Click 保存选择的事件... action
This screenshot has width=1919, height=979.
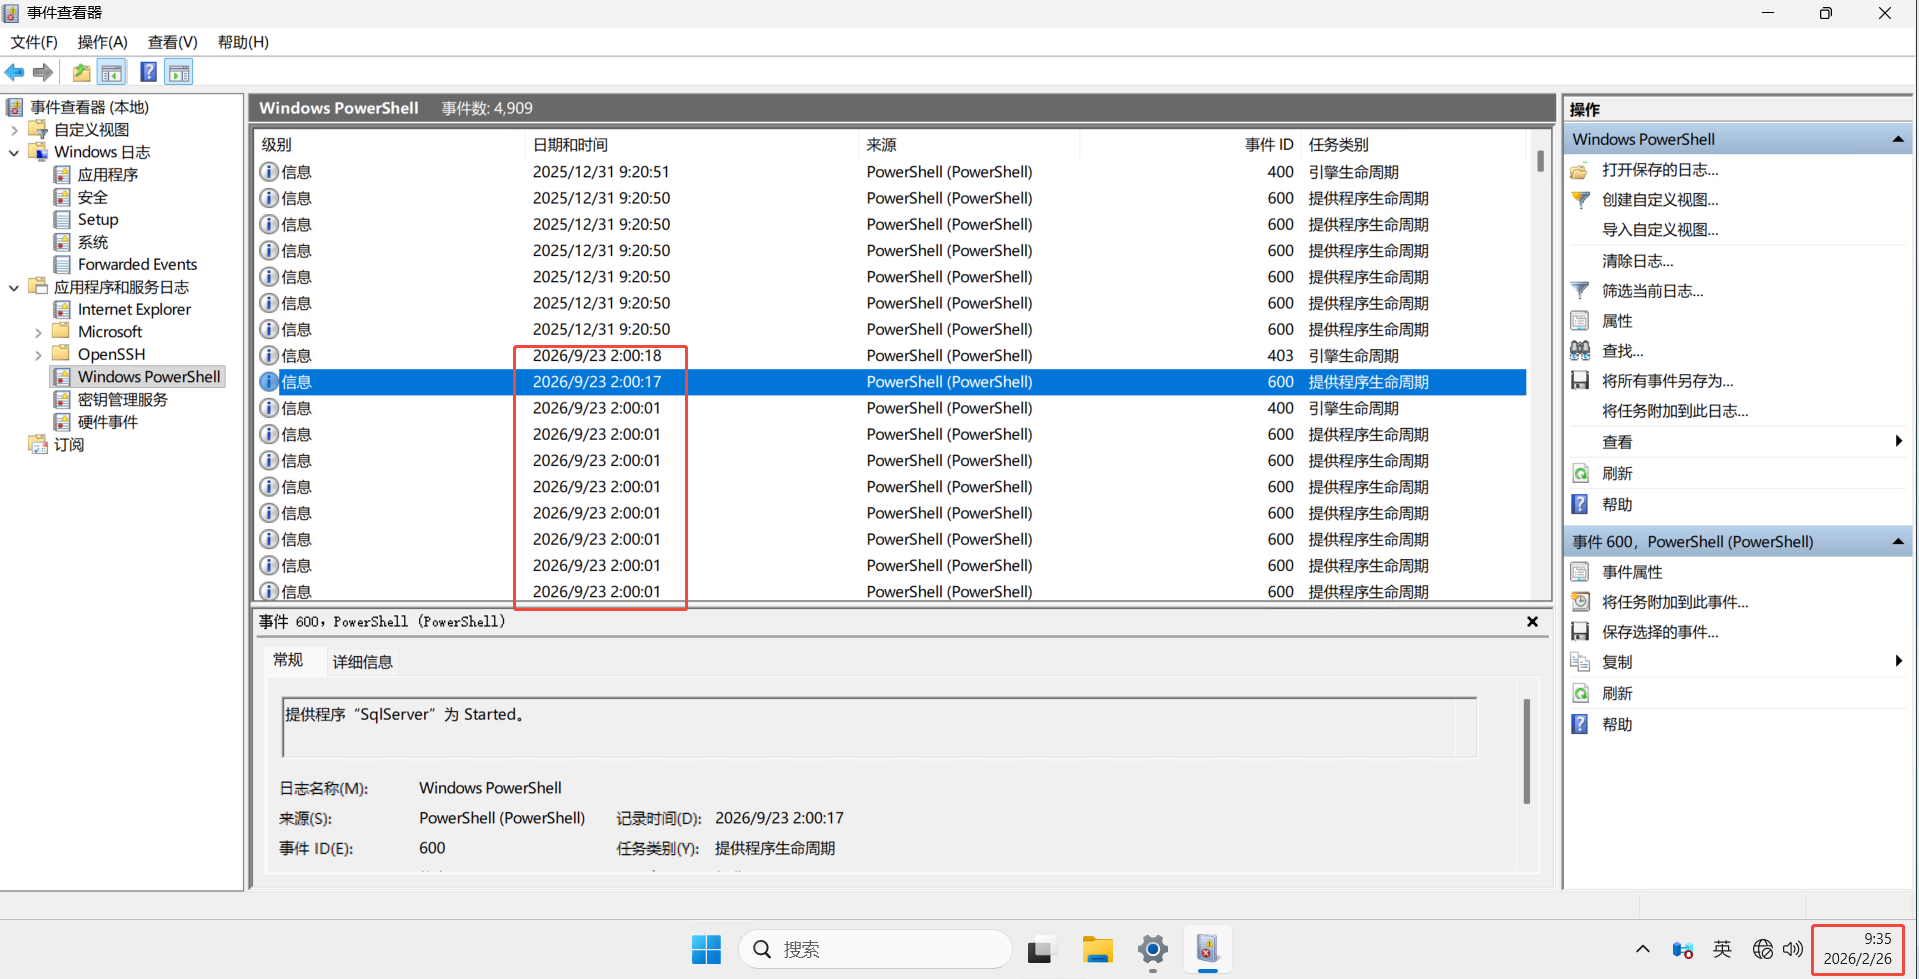pyautogui.click(x=1660, y=632)
